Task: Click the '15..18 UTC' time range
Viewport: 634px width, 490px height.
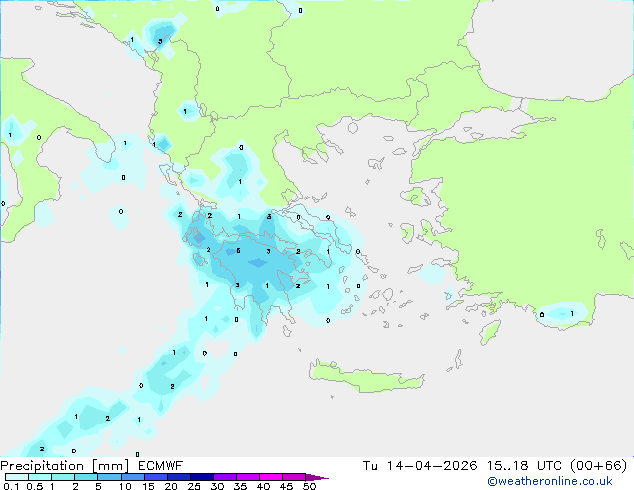Action: click(524, 466)
